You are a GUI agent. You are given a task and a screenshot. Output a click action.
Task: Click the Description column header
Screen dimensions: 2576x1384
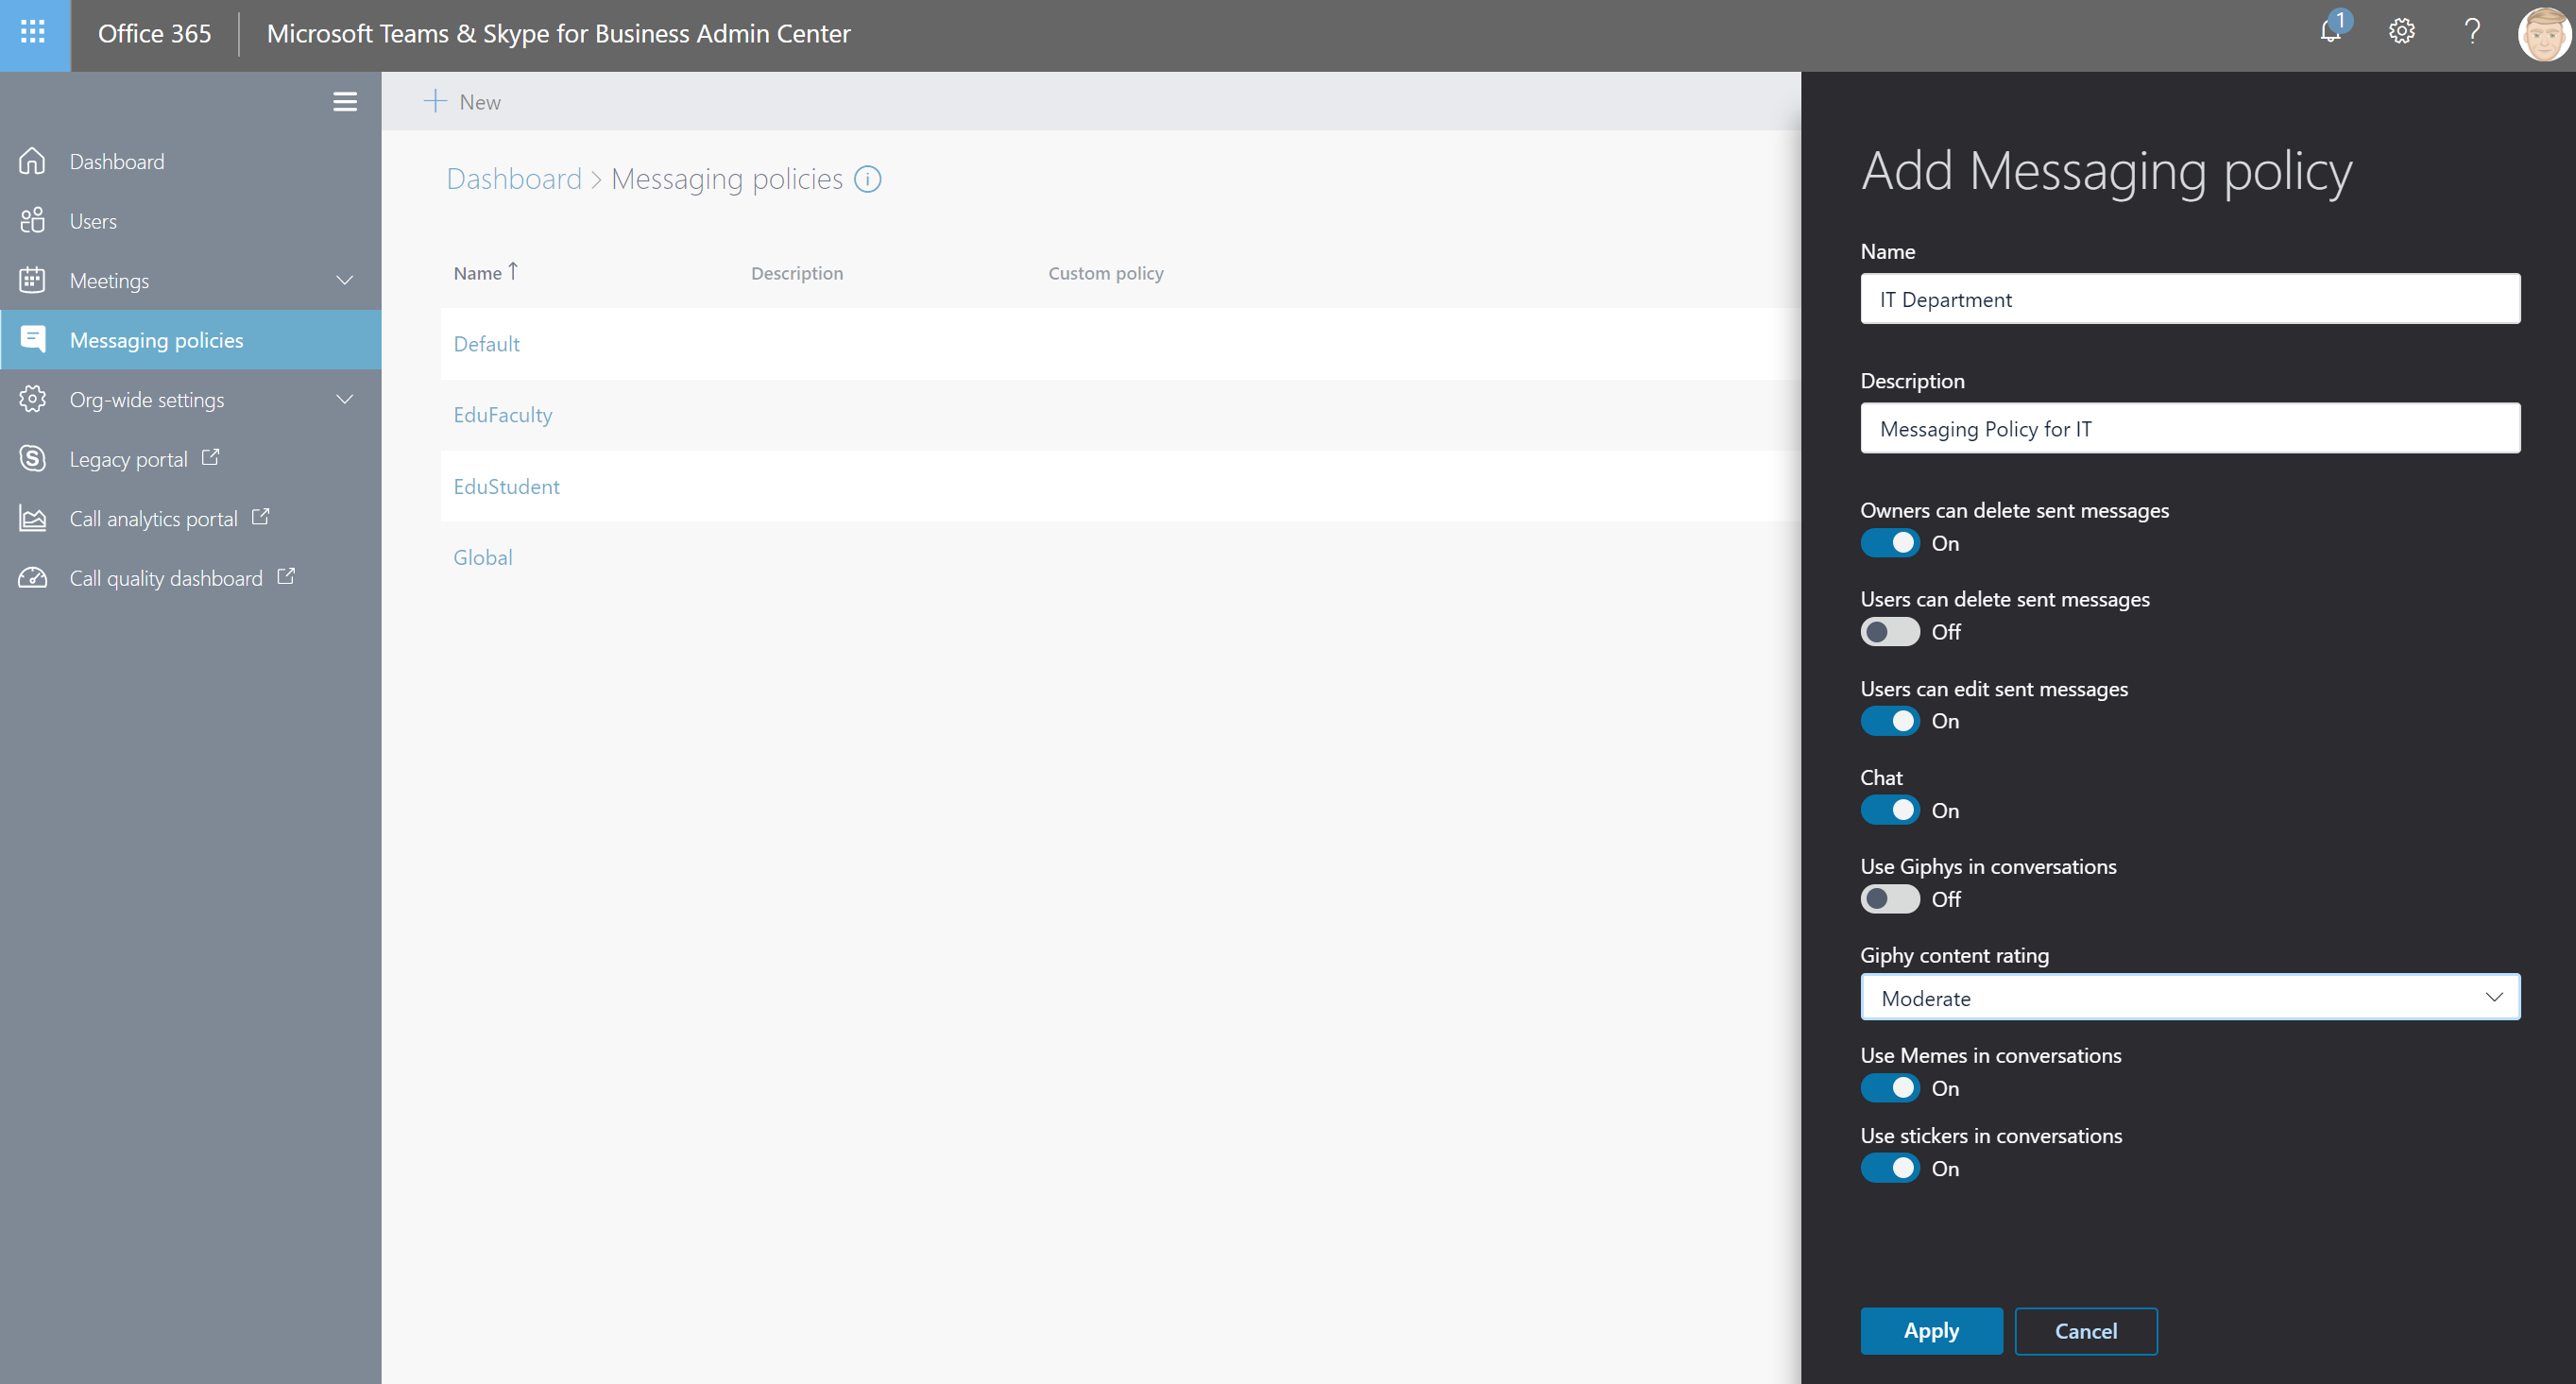click(797, 273)
